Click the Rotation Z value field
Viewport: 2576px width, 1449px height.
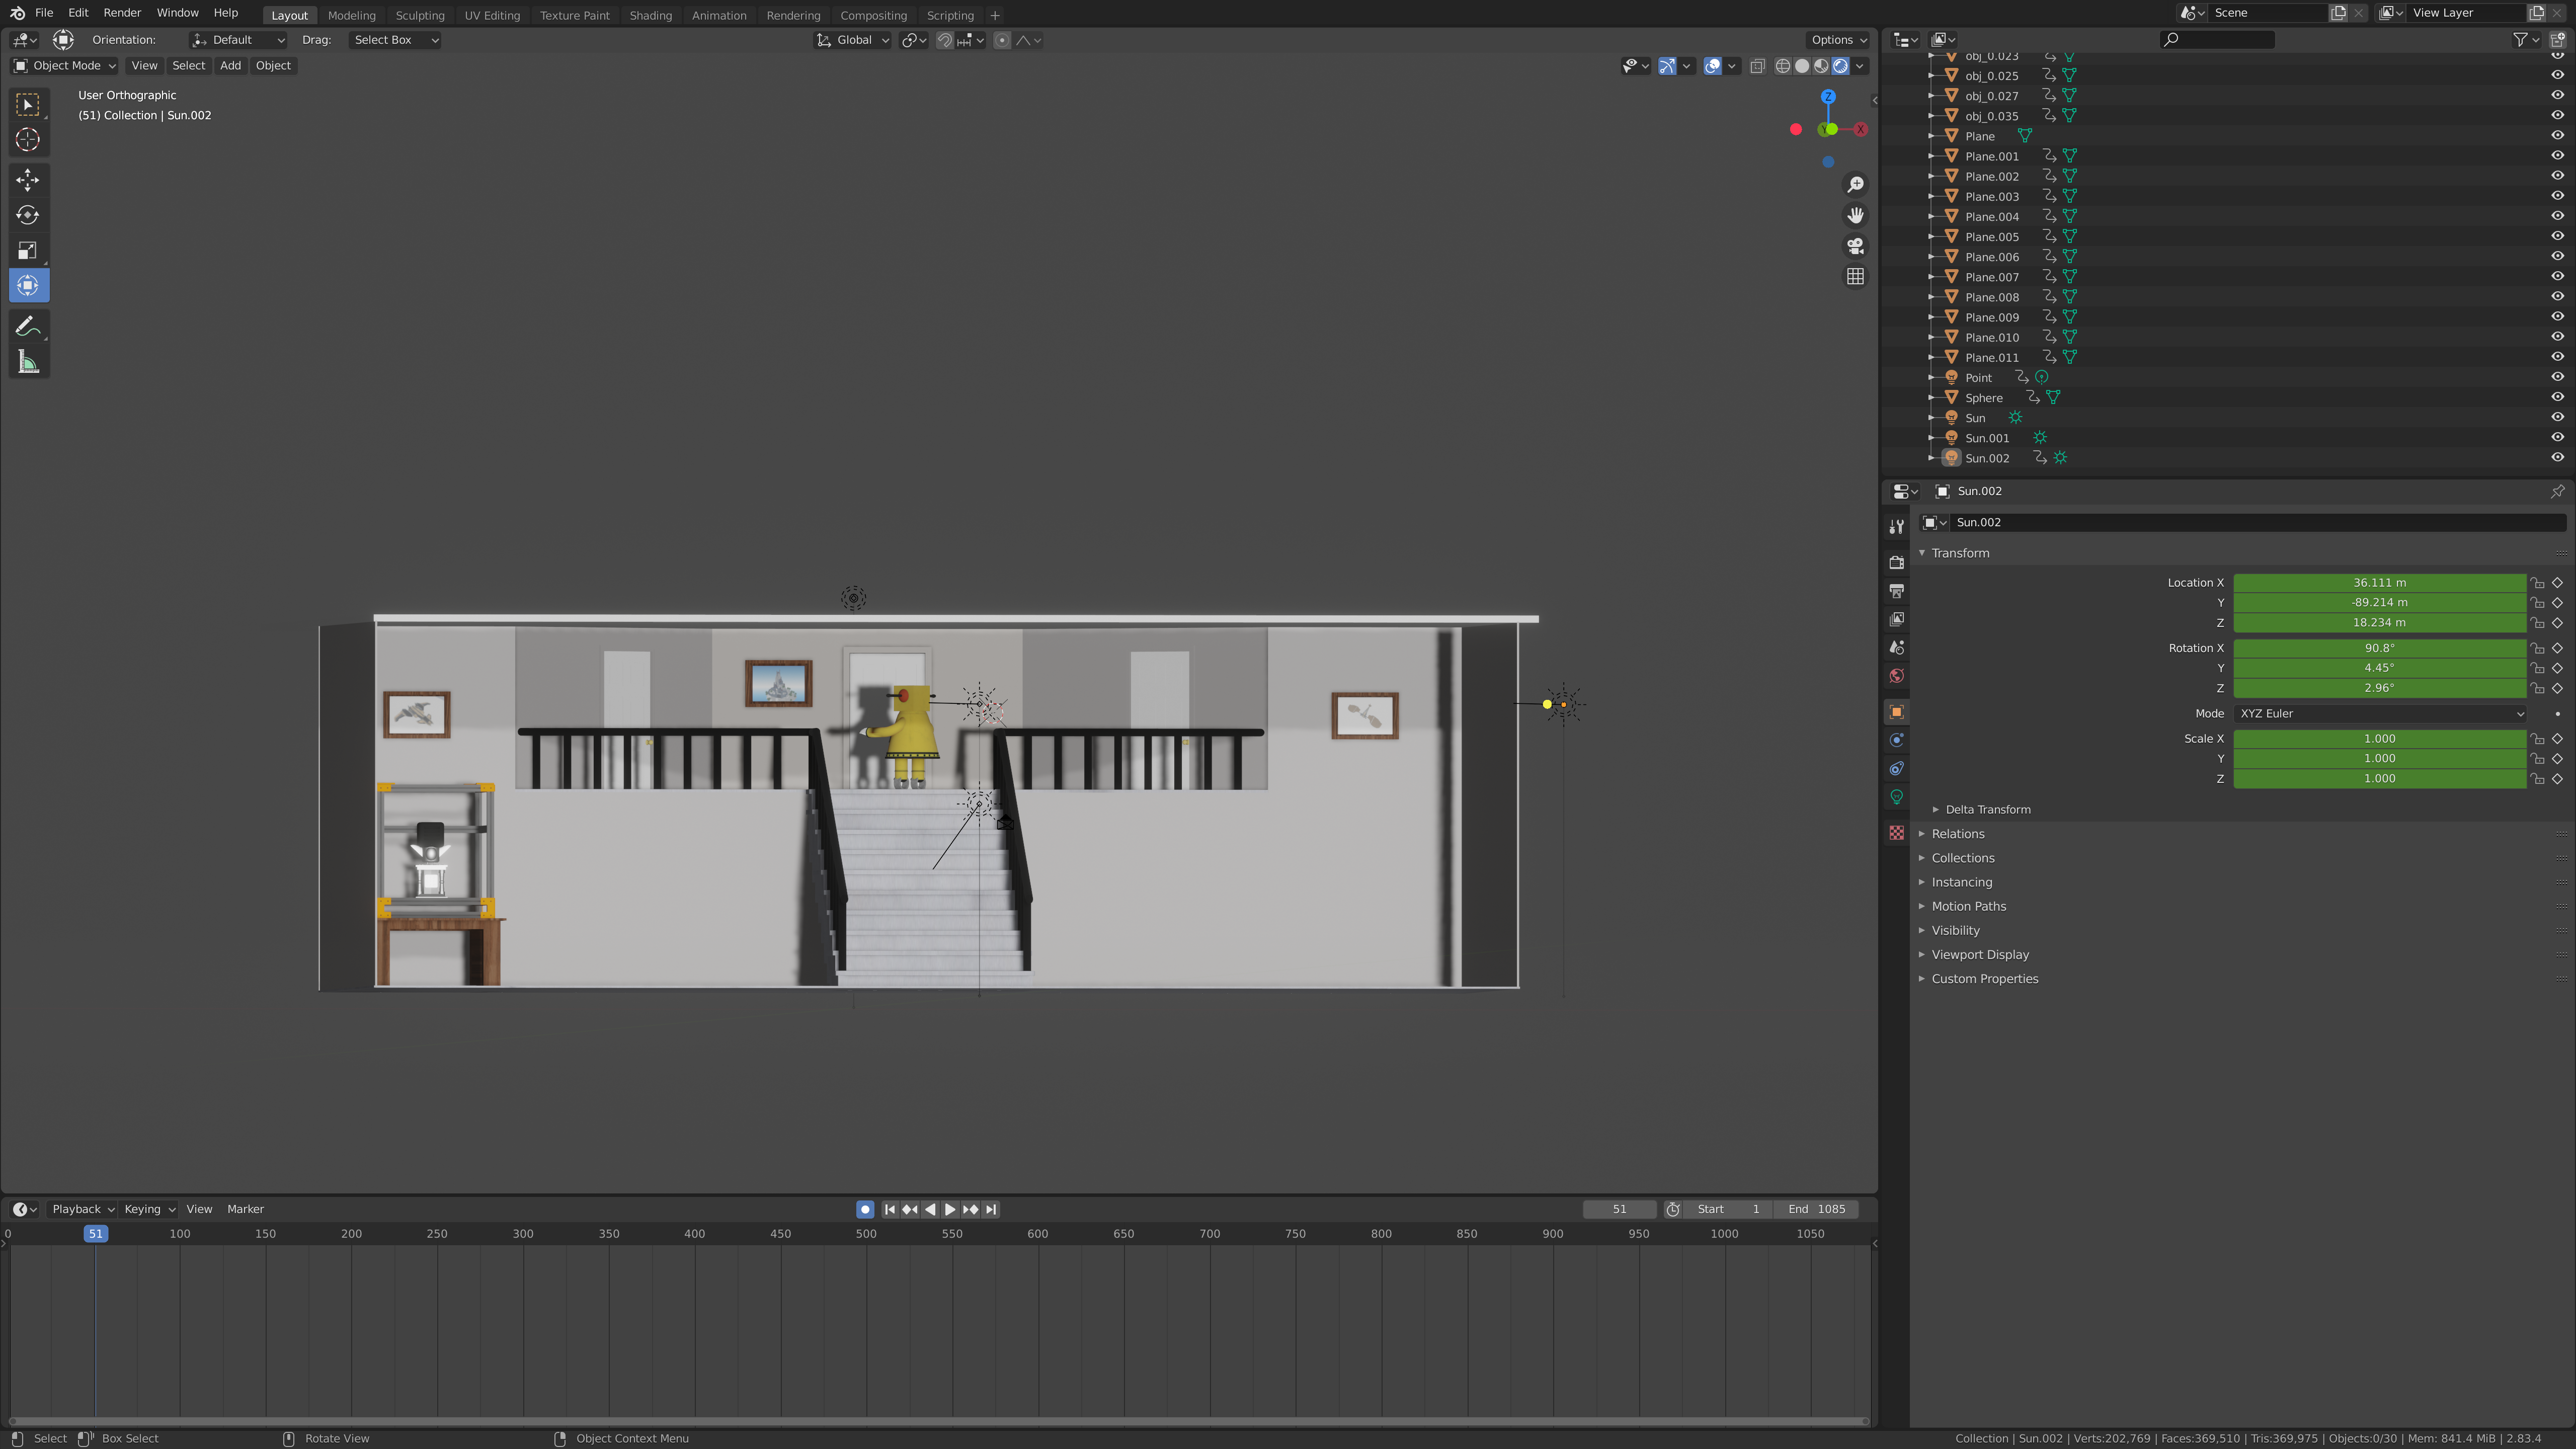pos(2378,688)
